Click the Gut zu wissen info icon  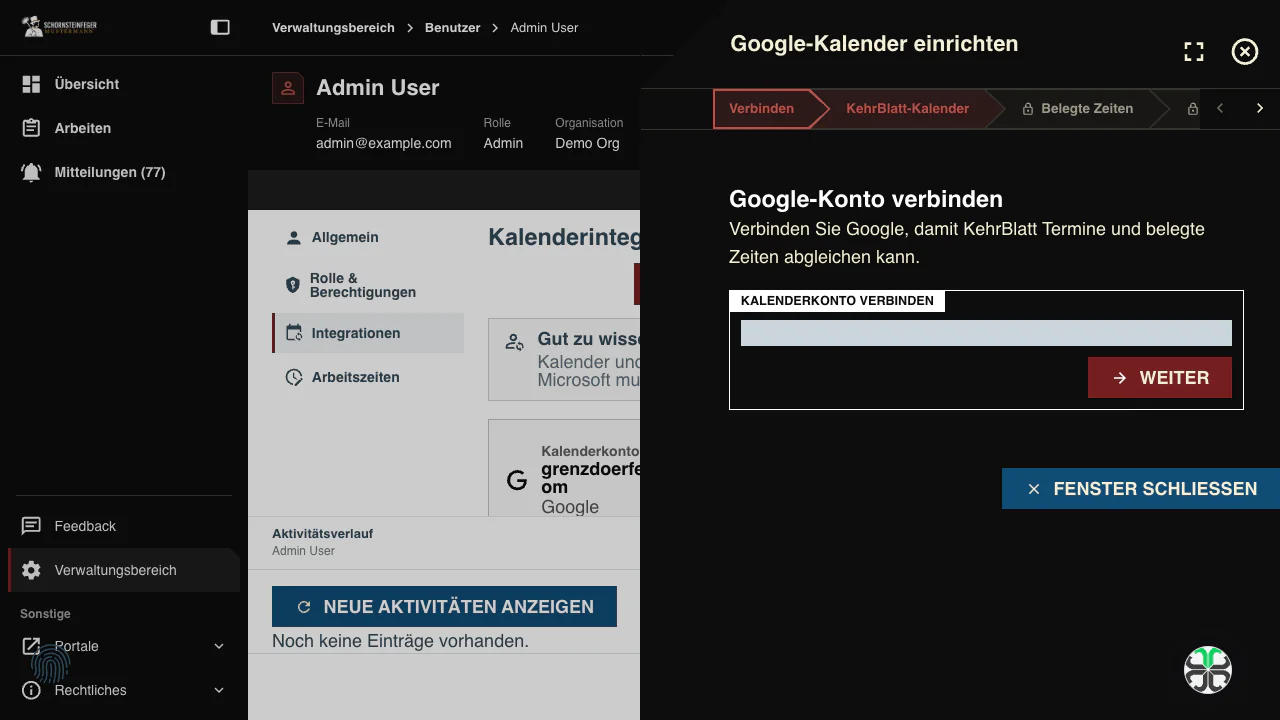tap(515, 342)
